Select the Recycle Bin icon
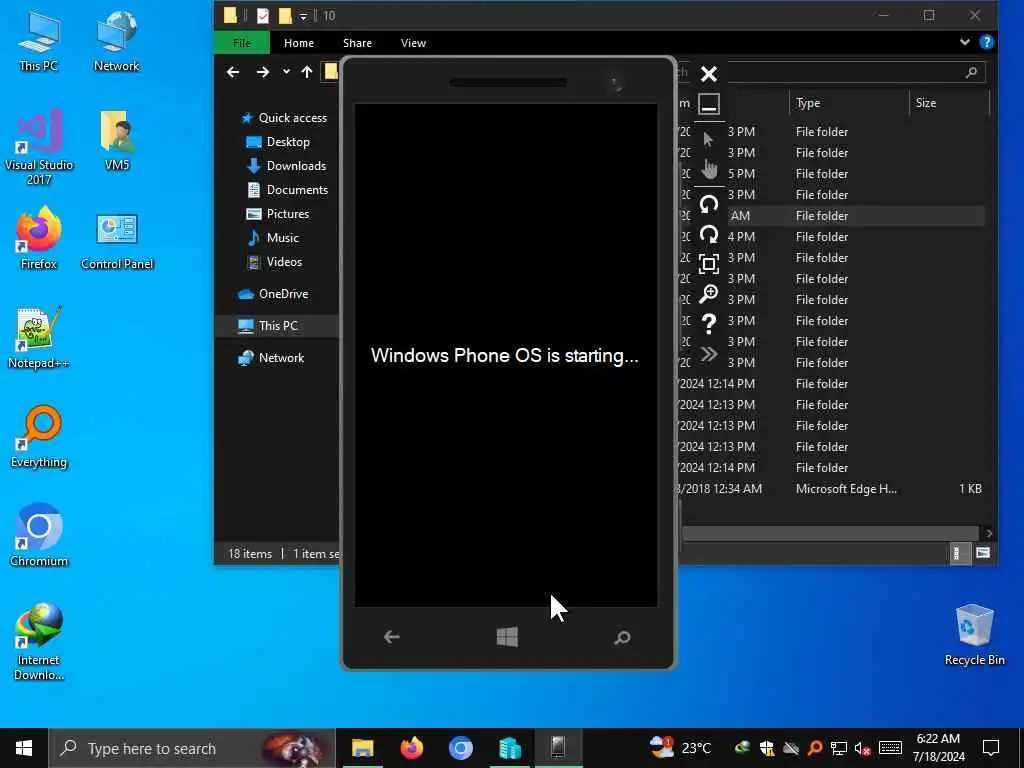 tap(974, 635)
